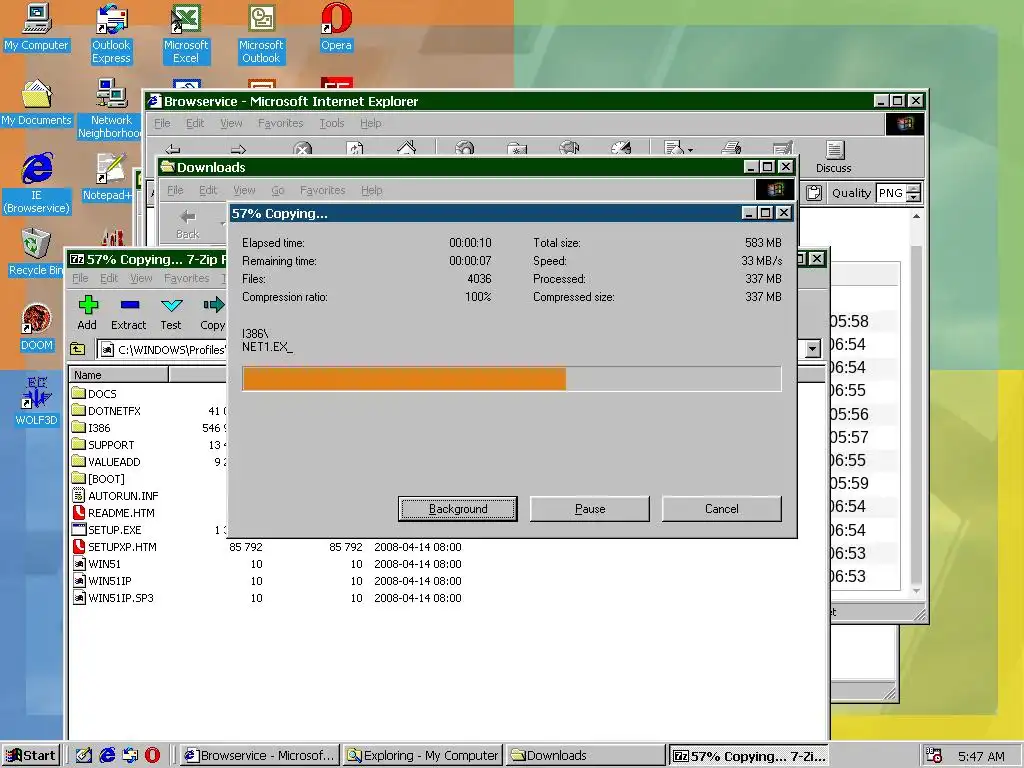Click Internet Explorer vertical scrollbar up arrow
Image resolution: width=1024 pixels, height=768 pixels.
tap(916, 216)
